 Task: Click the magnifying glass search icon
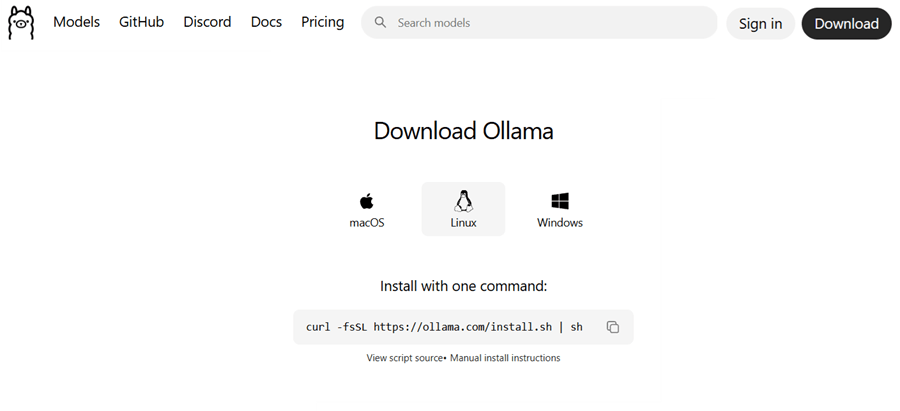click(380, 23)
